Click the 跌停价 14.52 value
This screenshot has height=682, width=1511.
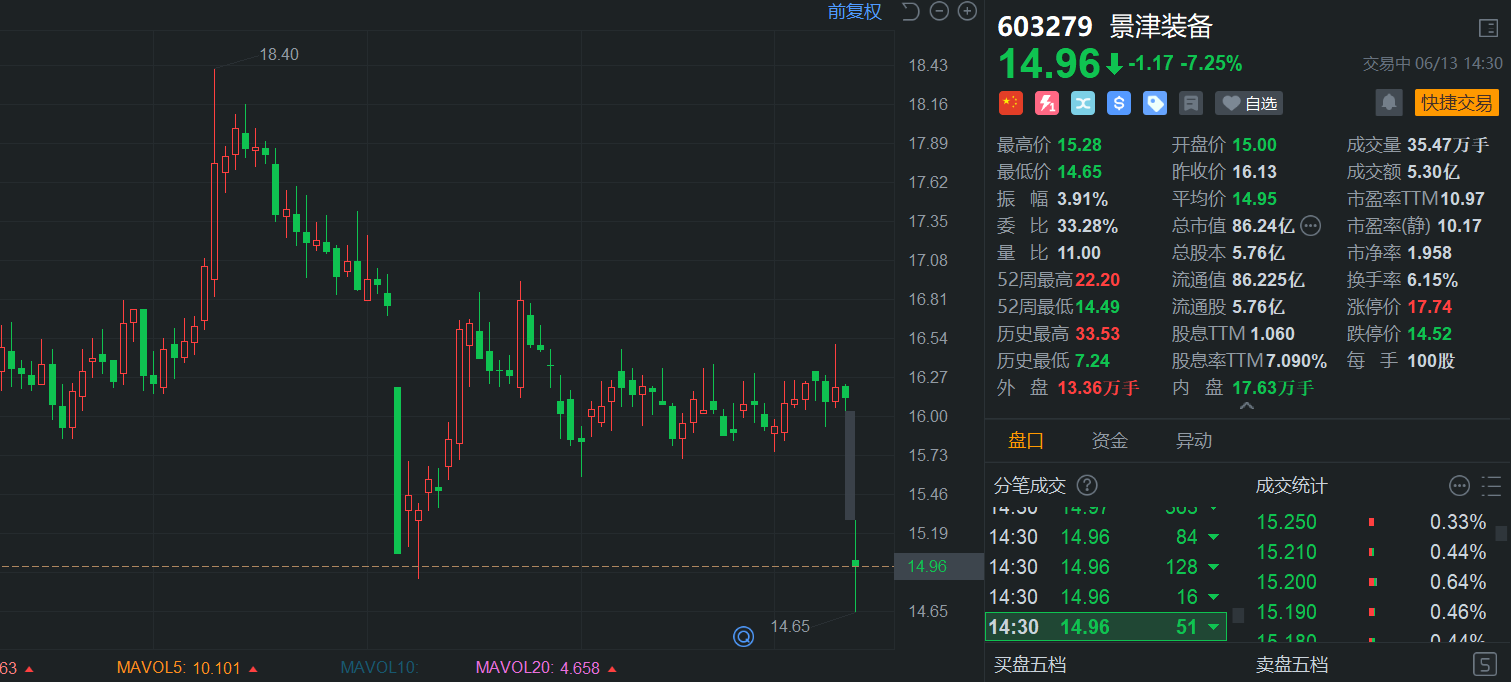tap(1429, 334)
